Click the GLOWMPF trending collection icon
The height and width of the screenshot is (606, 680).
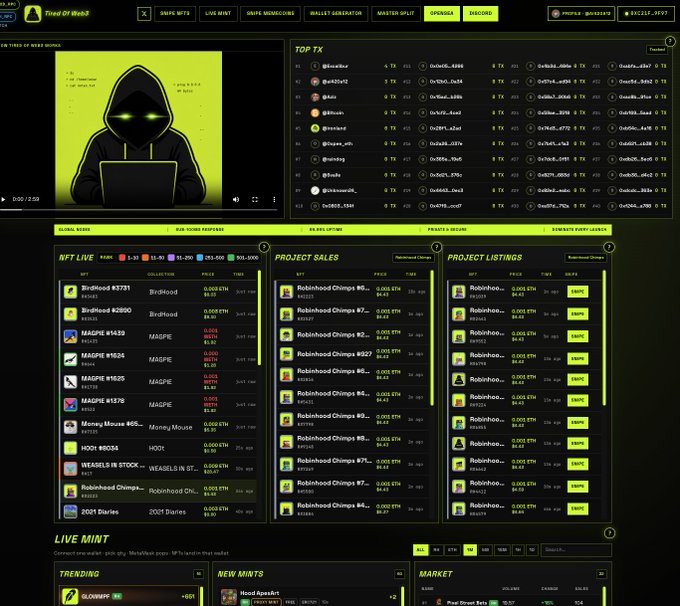point(70,596)
